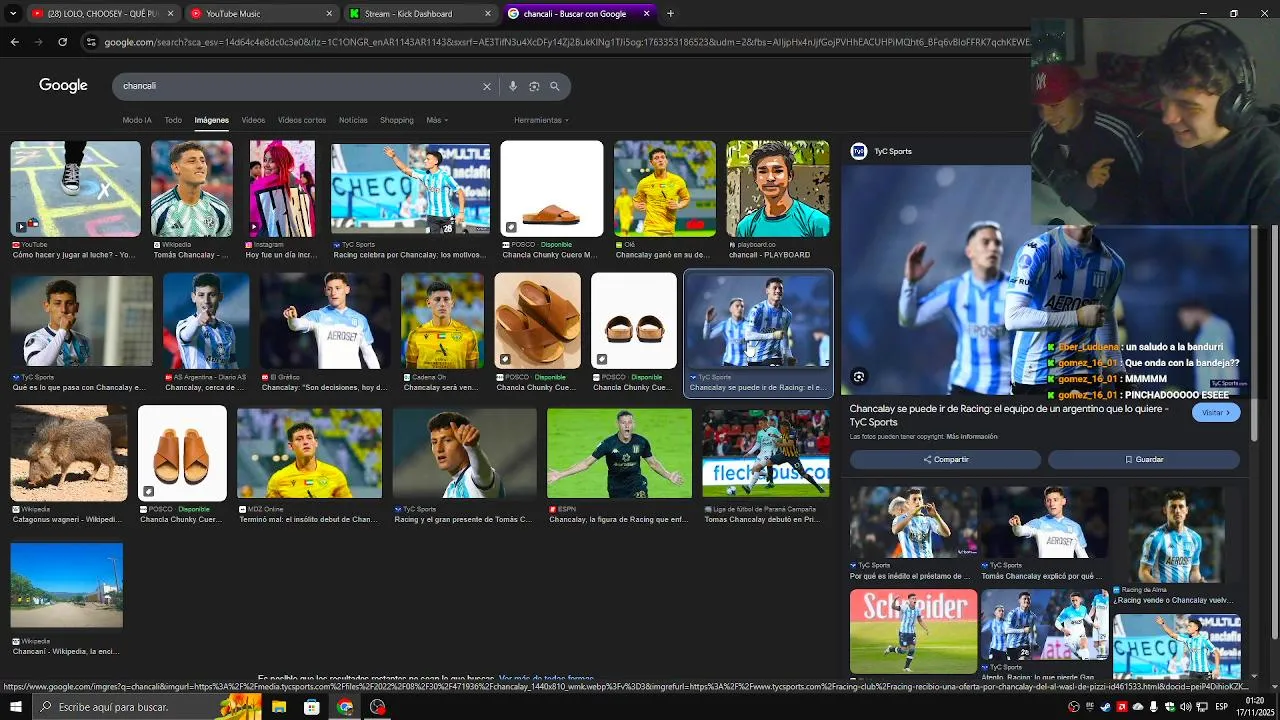Select Todo search tab
This screenshot has width=1280, height=720.
[x=173, y=120]
